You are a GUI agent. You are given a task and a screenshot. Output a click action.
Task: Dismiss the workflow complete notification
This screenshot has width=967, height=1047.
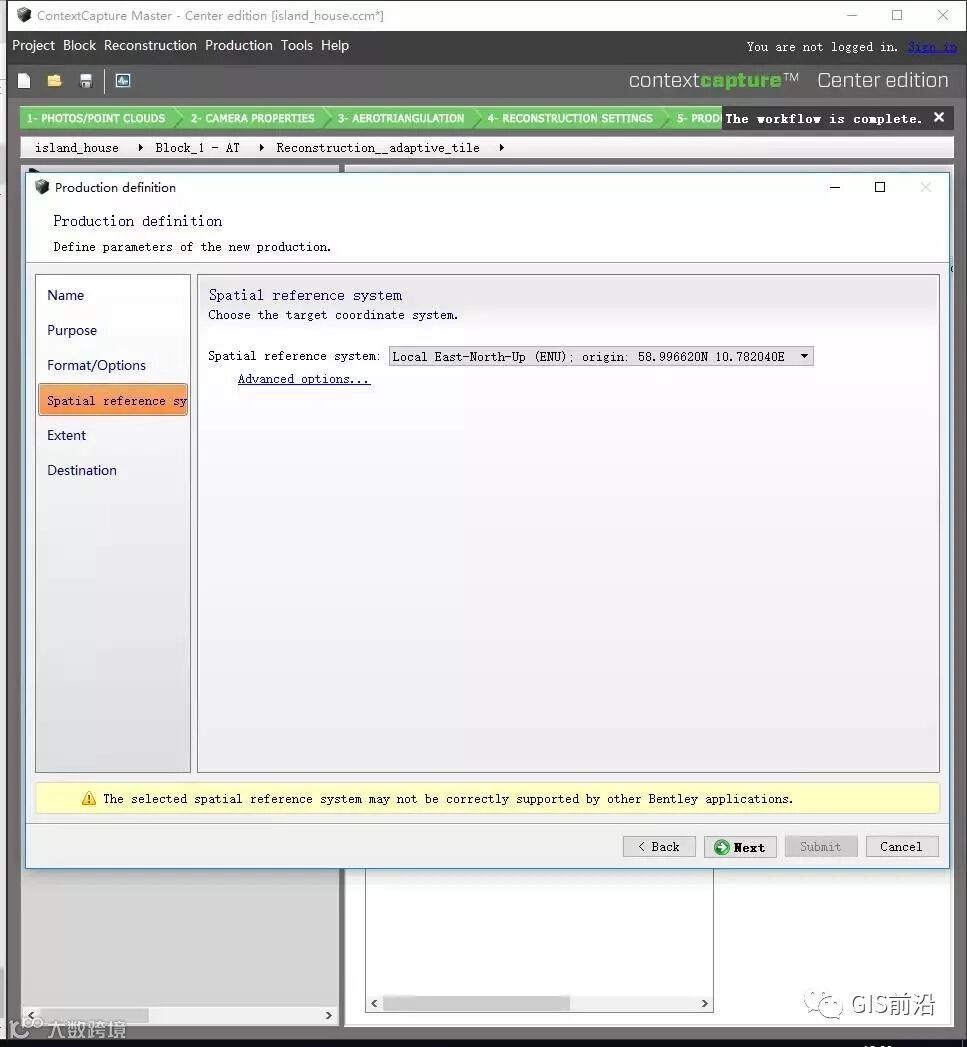[x=939, y=118]
